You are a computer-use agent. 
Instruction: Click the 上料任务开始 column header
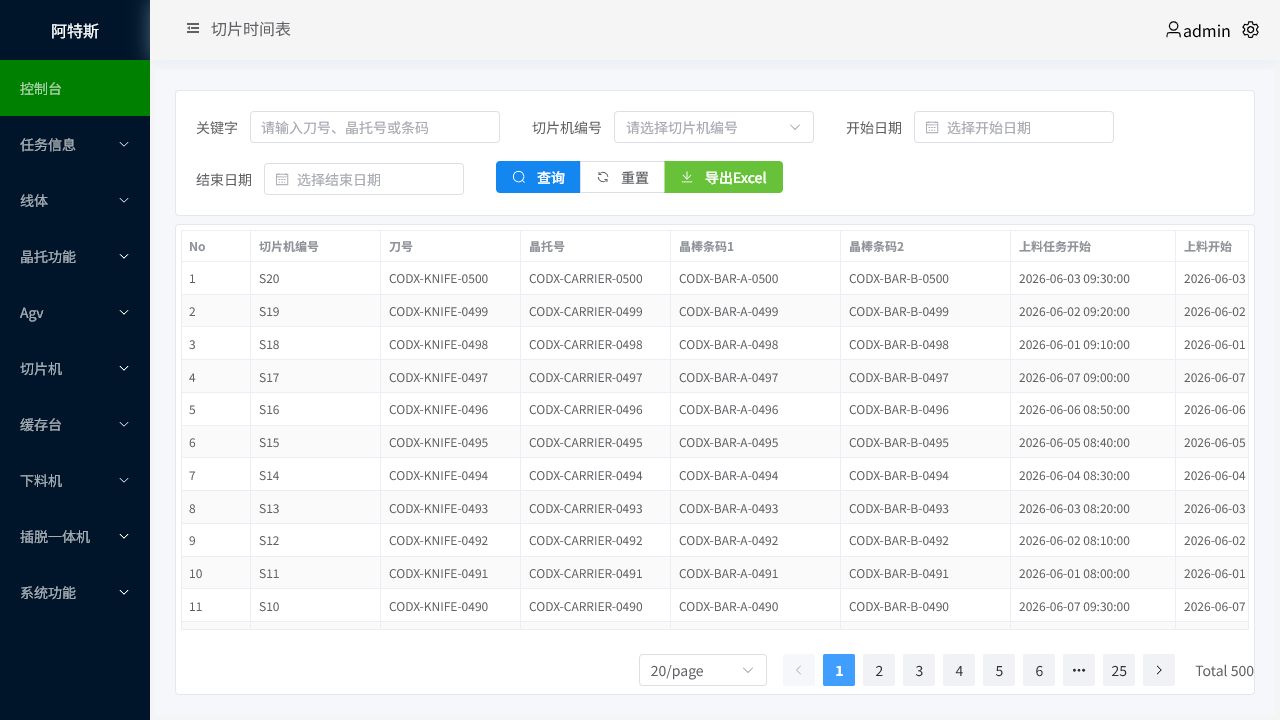click(x=1093, y=246)
